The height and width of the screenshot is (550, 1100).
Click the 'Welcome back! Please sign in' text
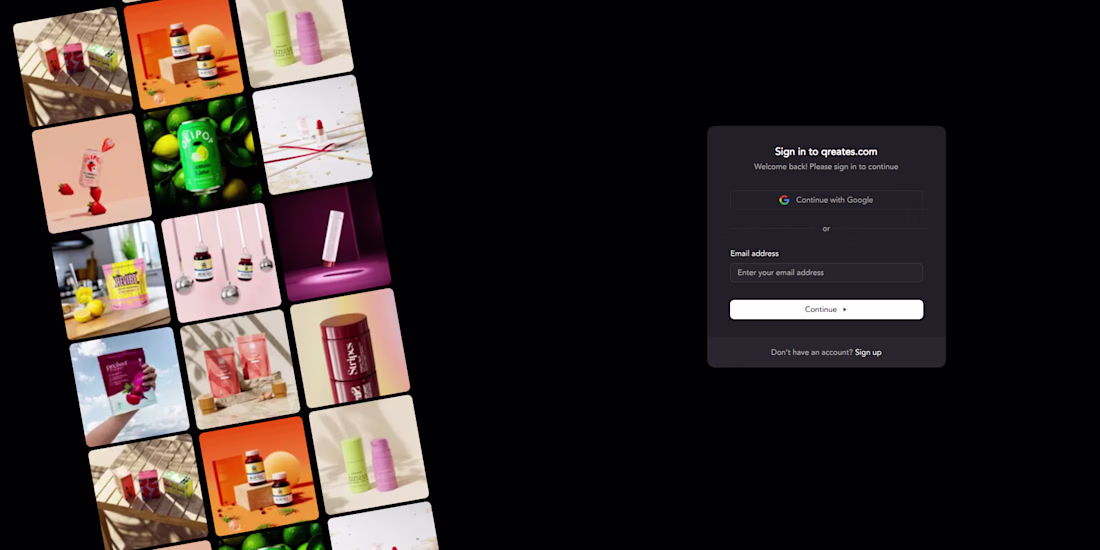826,167
